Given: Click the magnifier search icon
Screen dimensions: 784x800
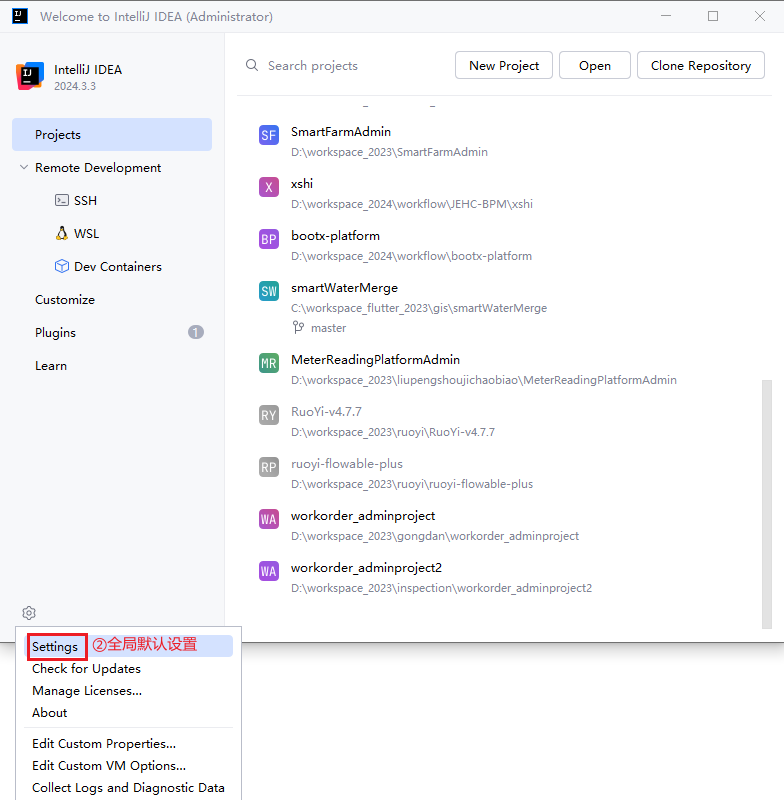Looking at the screenshot, I should click(x=252, y=65).
